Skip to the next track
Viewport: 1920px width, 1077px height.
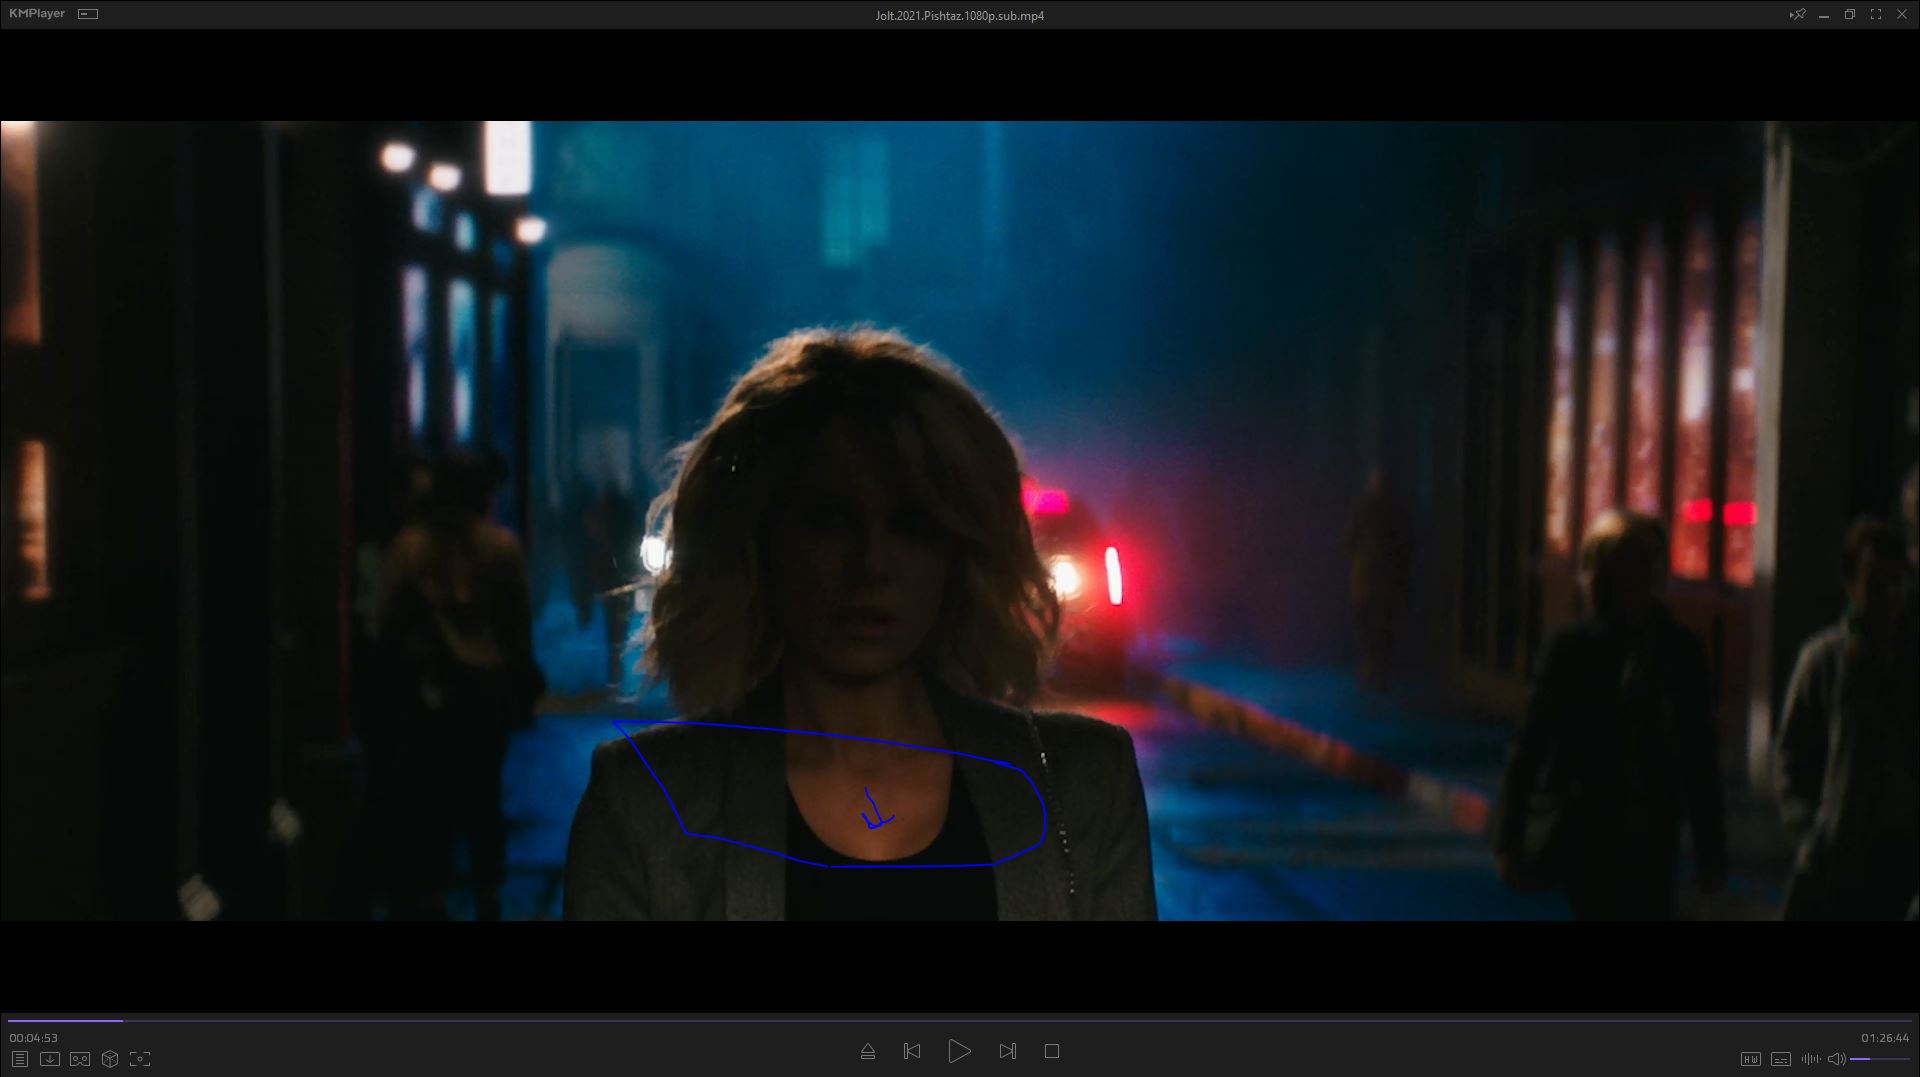(1007, 1051)
